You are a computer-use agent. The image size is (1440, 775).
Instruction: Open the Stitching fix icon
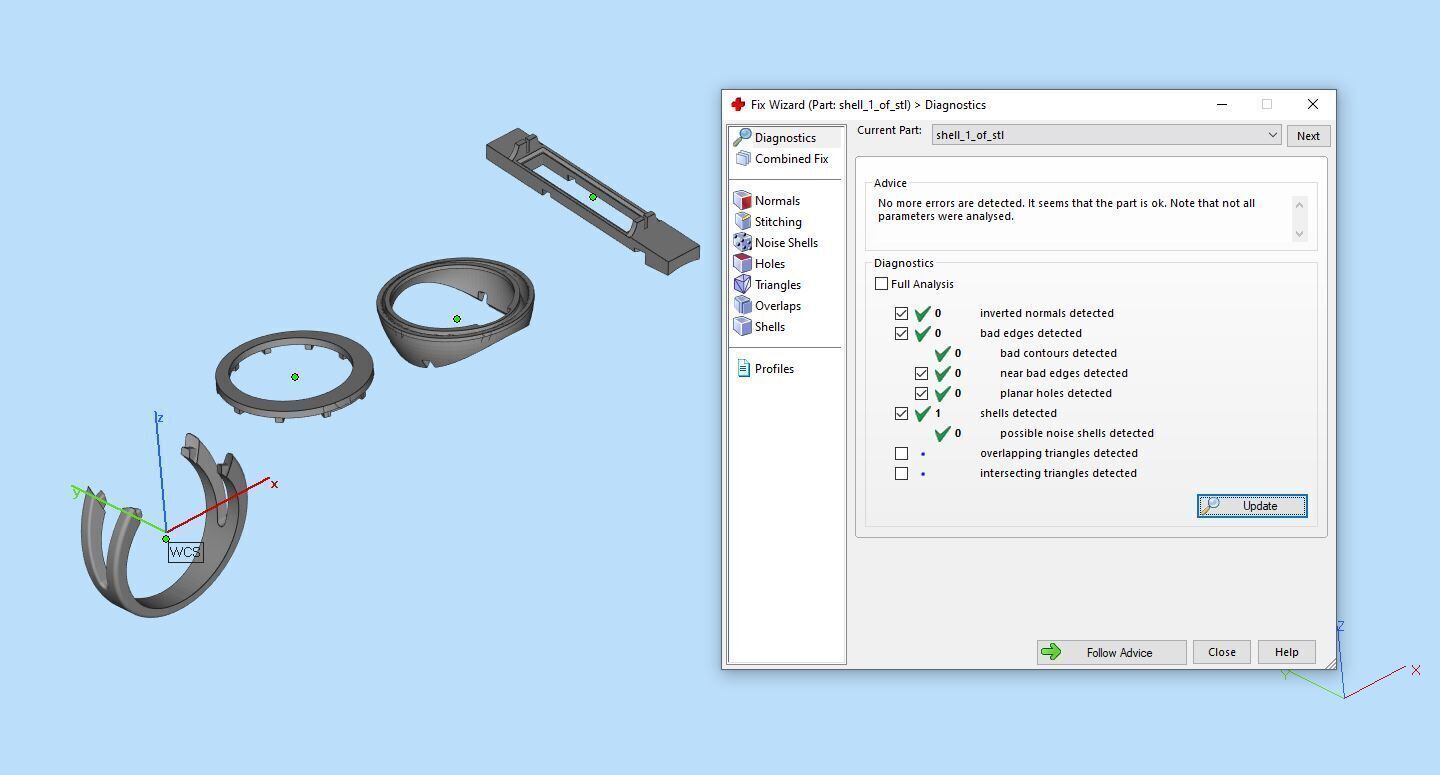(x=742, y=222)
